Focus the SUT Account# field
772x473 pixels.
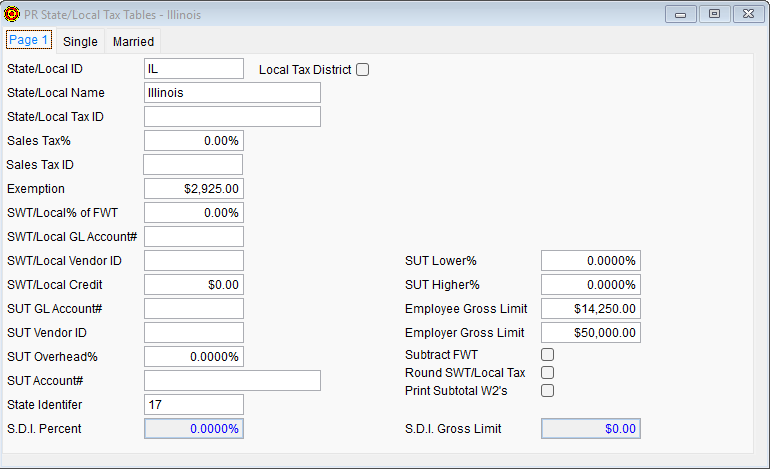(232, 380)
